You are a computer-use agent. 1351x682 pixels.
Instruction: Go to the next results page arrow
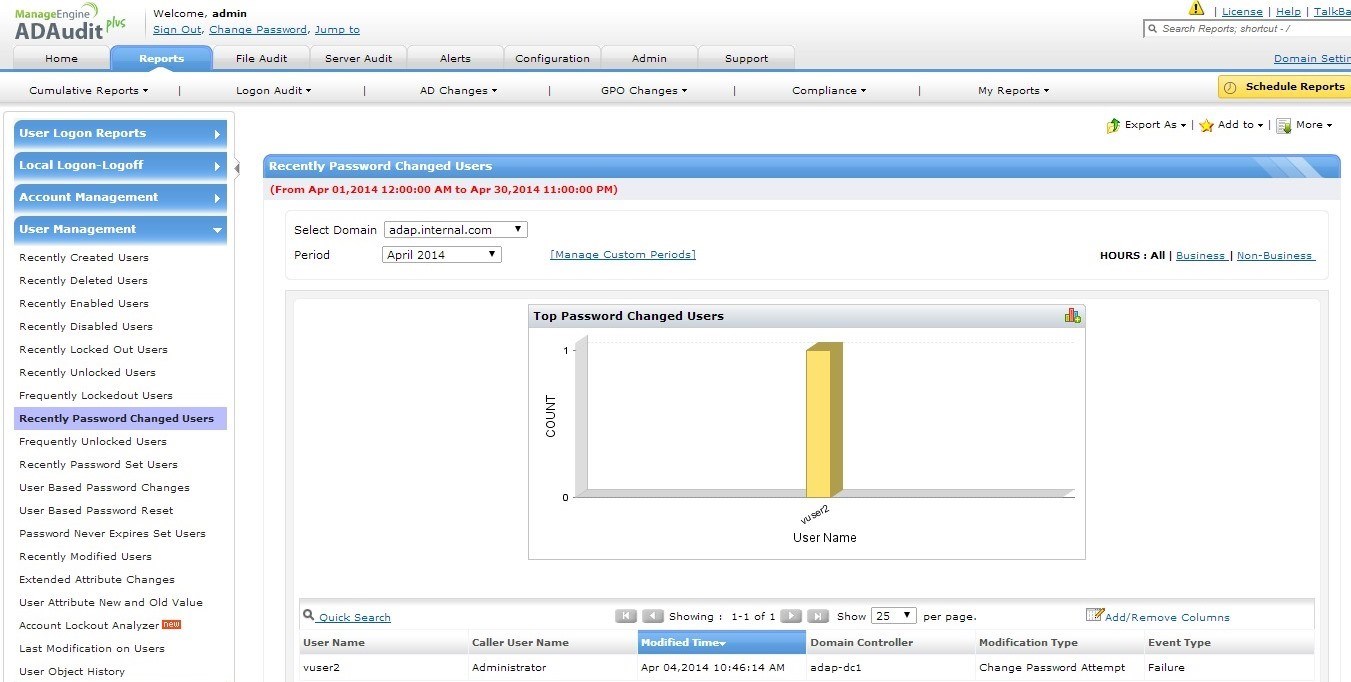point(790,616)
